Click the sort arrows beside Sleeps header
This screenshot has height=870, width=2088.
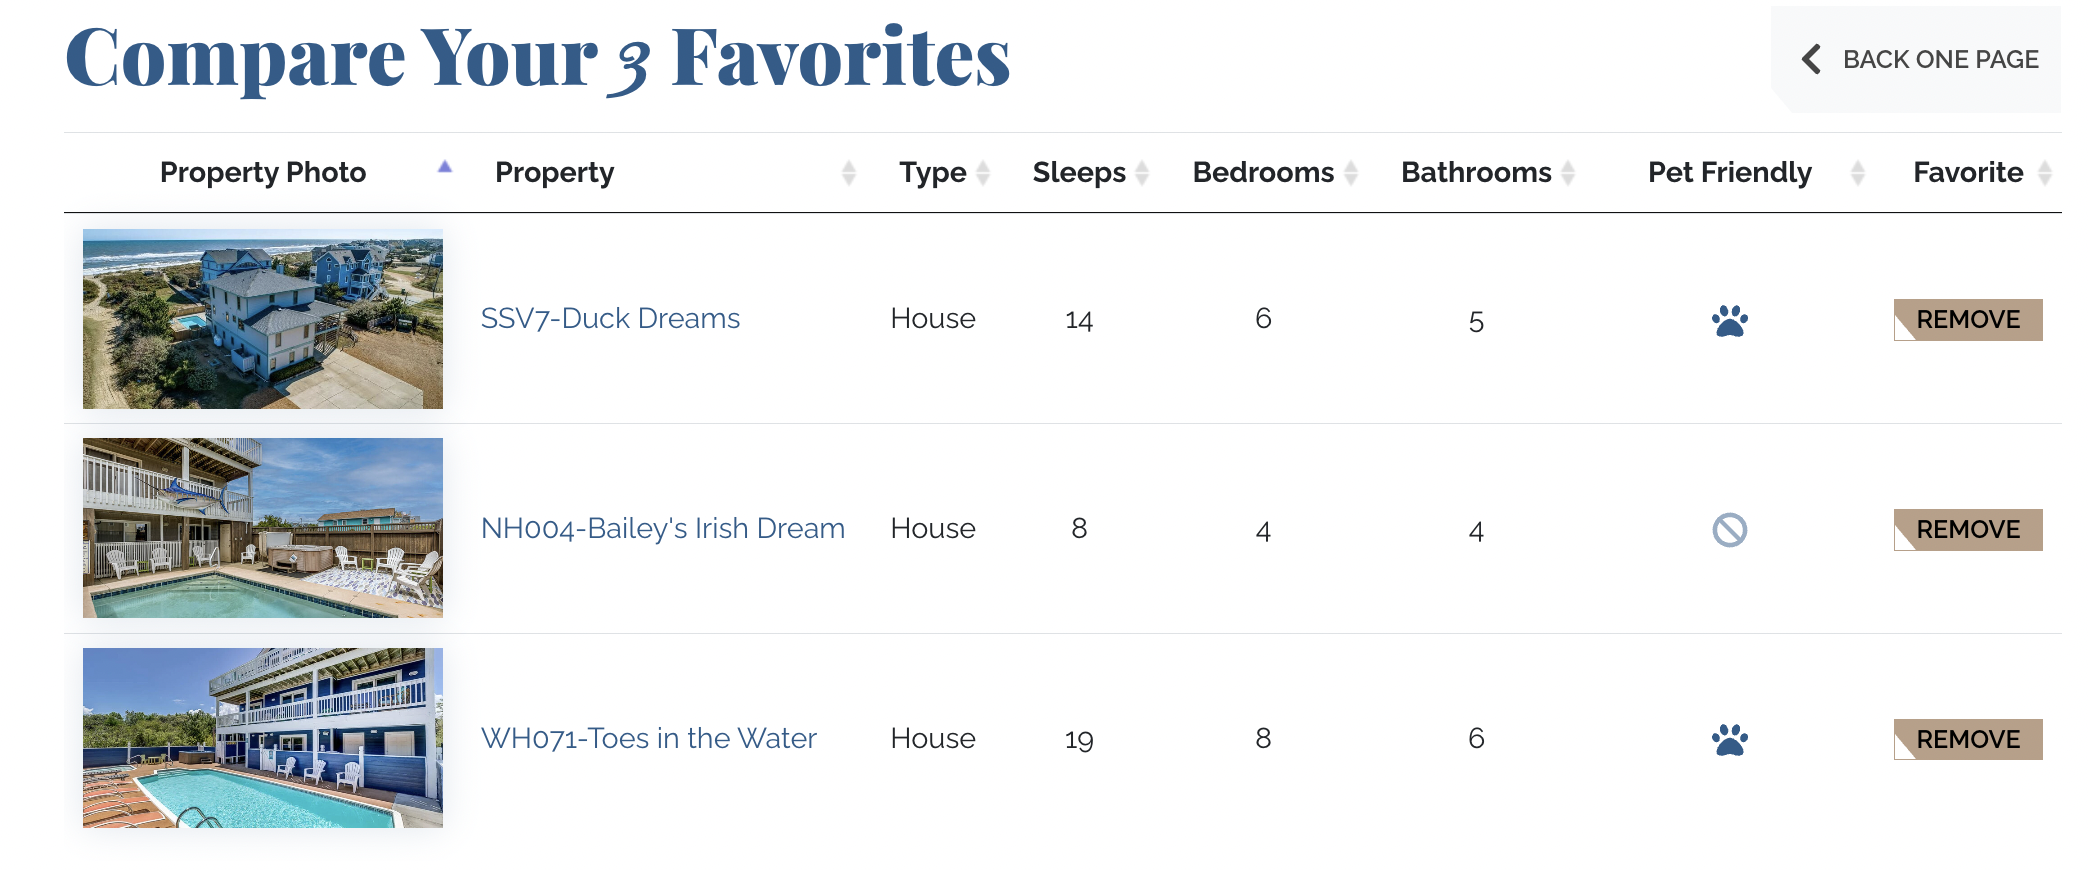click(x=1142, y=173)
